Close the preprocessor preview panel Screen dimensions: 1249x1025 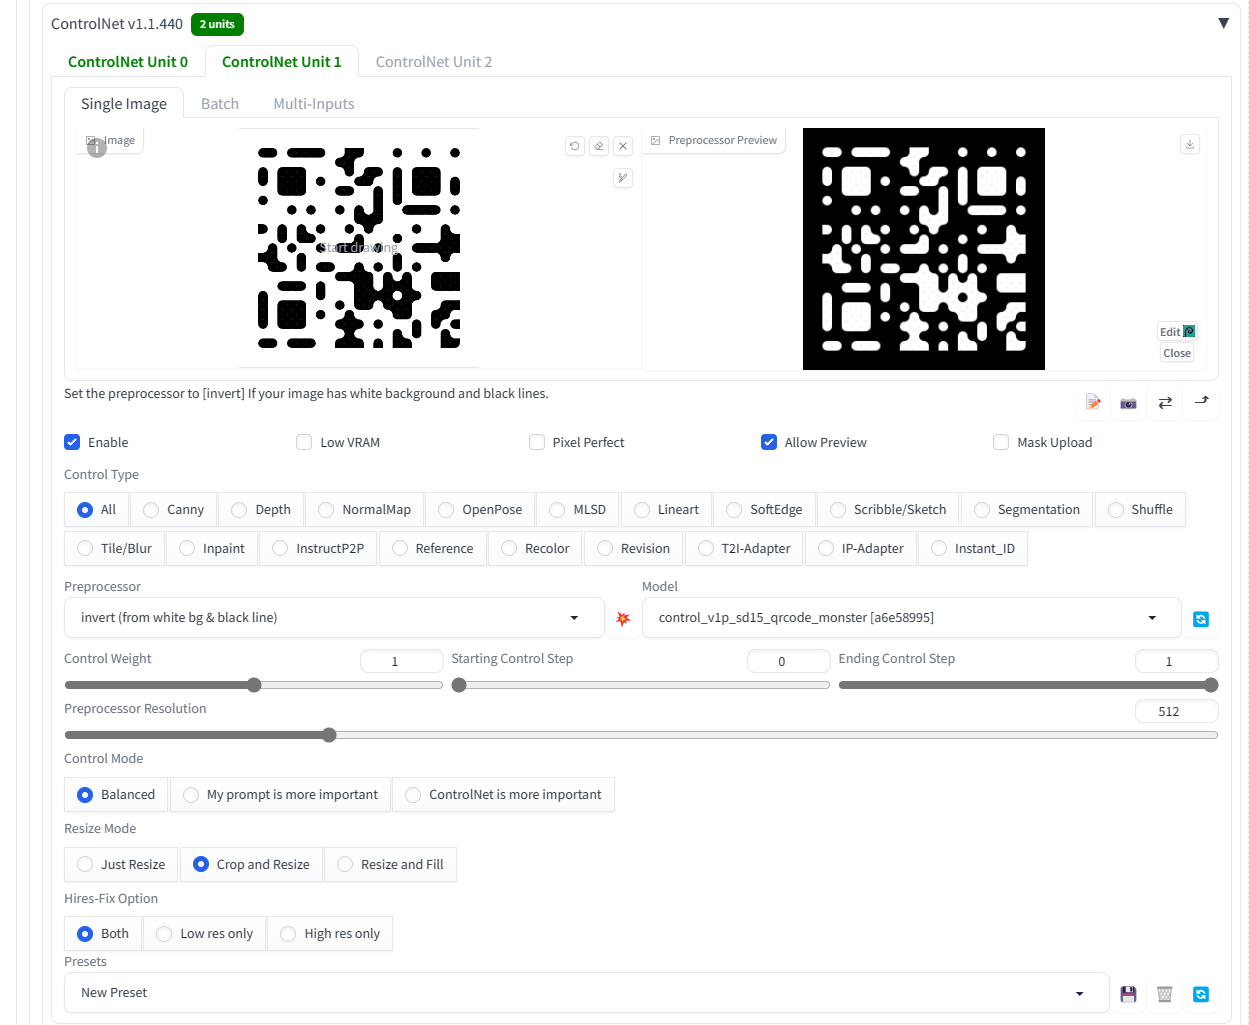[1177, 353]
